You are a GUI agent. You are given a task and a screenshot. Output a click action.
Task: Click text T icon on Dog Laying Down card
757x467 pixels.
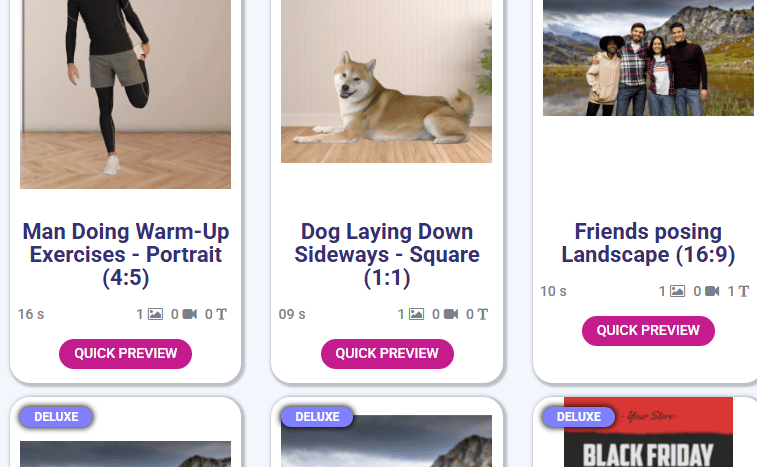(482, 314)
